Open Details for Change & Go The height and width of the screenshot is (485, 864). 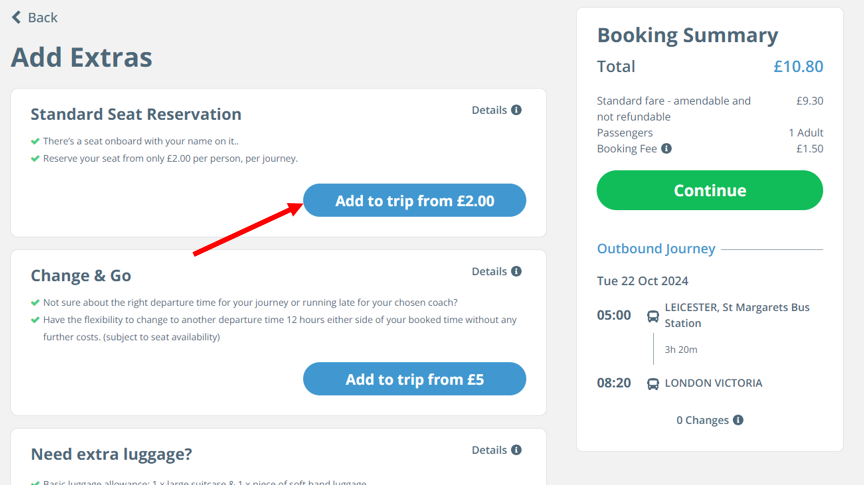[489, 271]
